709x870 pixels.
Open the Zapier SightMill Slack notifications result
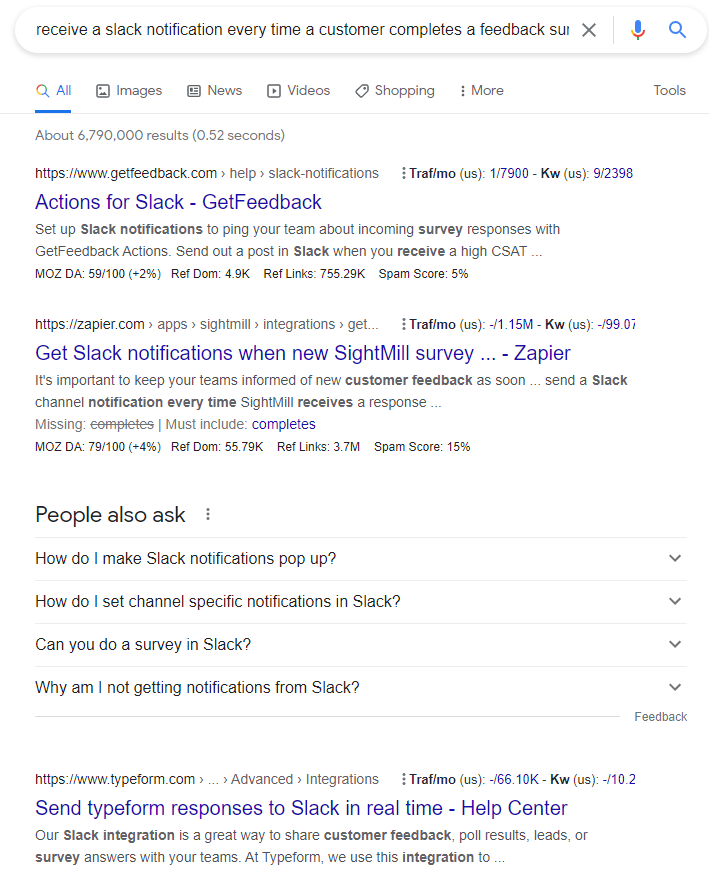tap(302, 353)
